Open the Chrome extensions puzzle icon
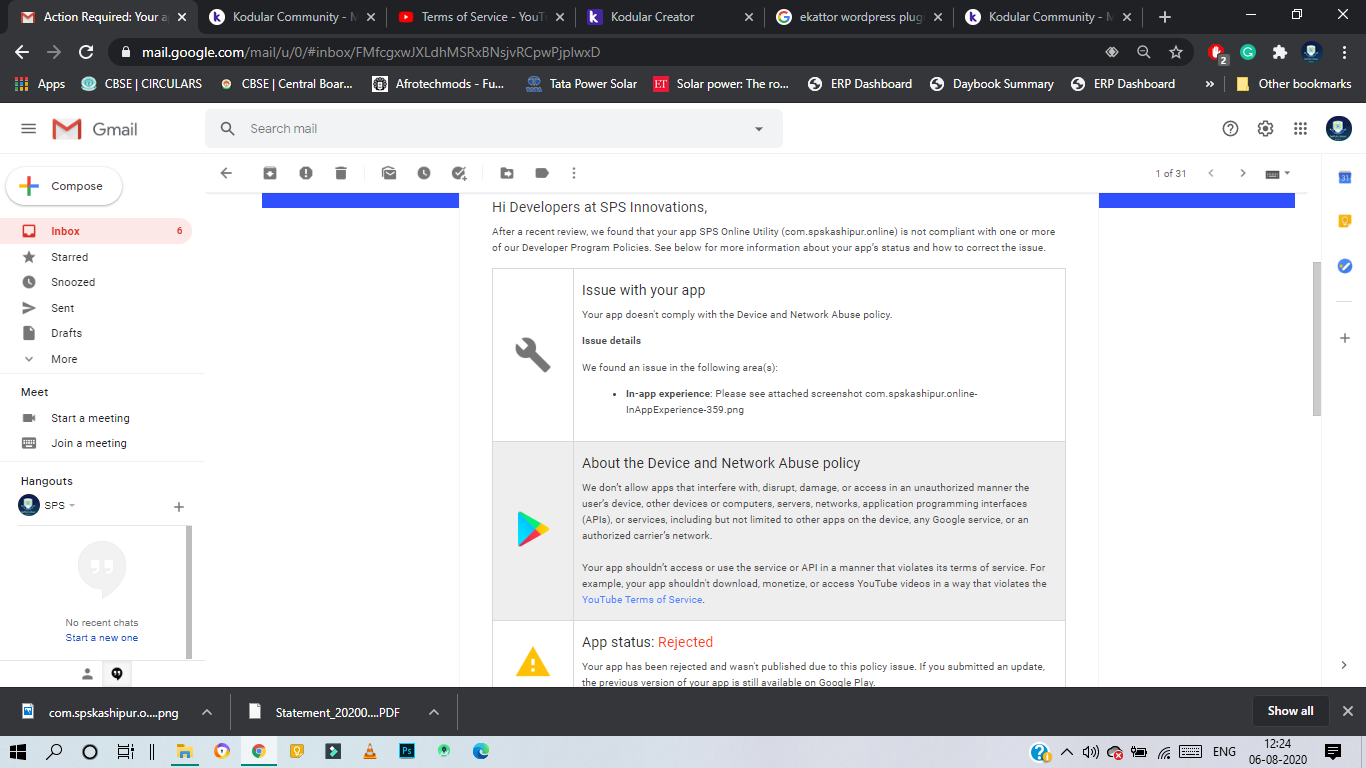 (x=1279, y=52)
